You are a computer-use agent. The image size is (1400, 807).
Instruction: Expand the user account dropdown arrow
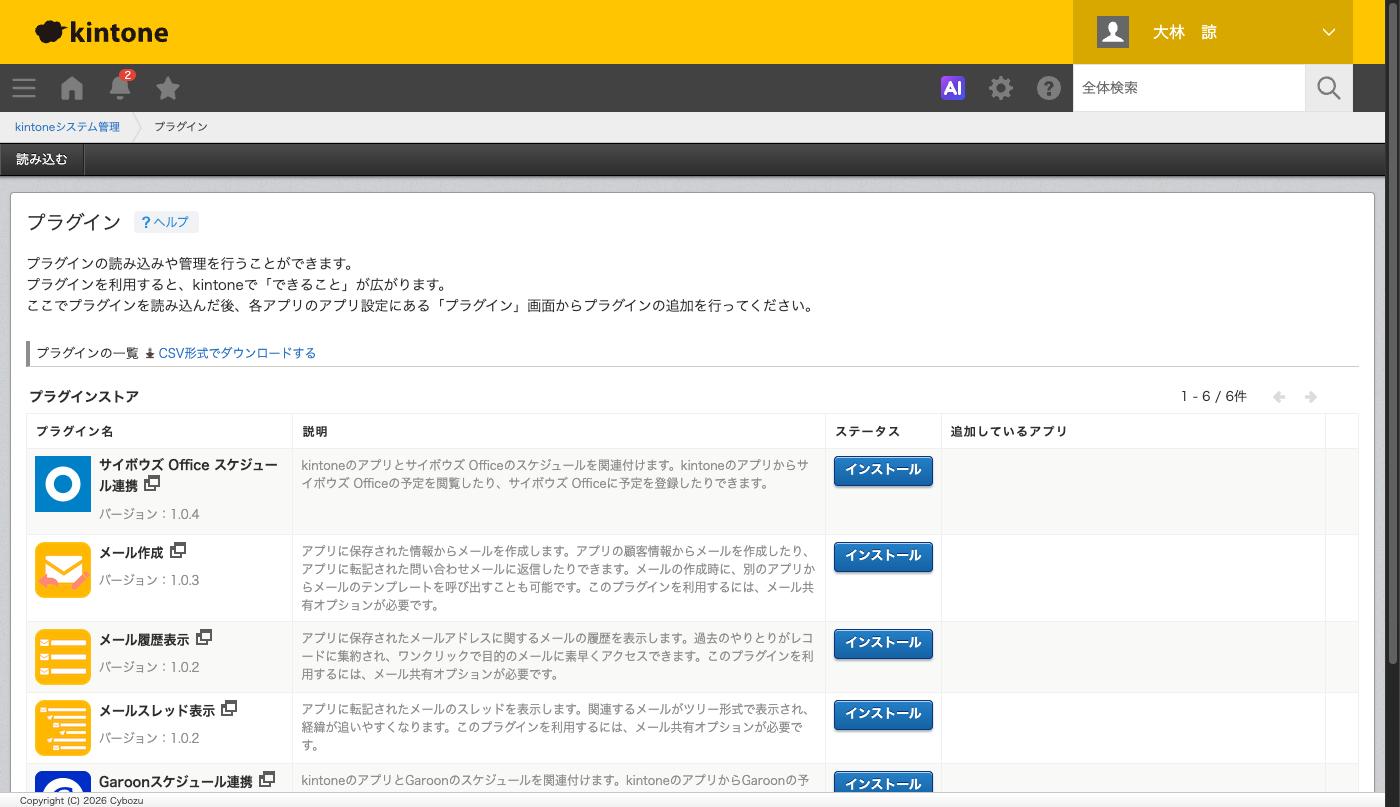click(1329, 32)
